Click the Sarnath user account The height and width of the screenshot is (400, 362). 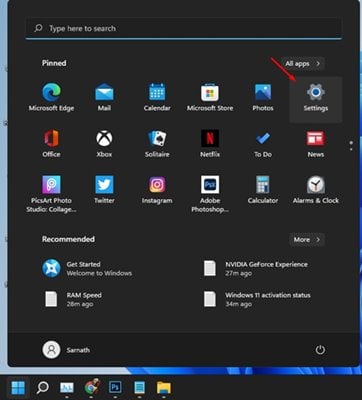pos(66,350)
